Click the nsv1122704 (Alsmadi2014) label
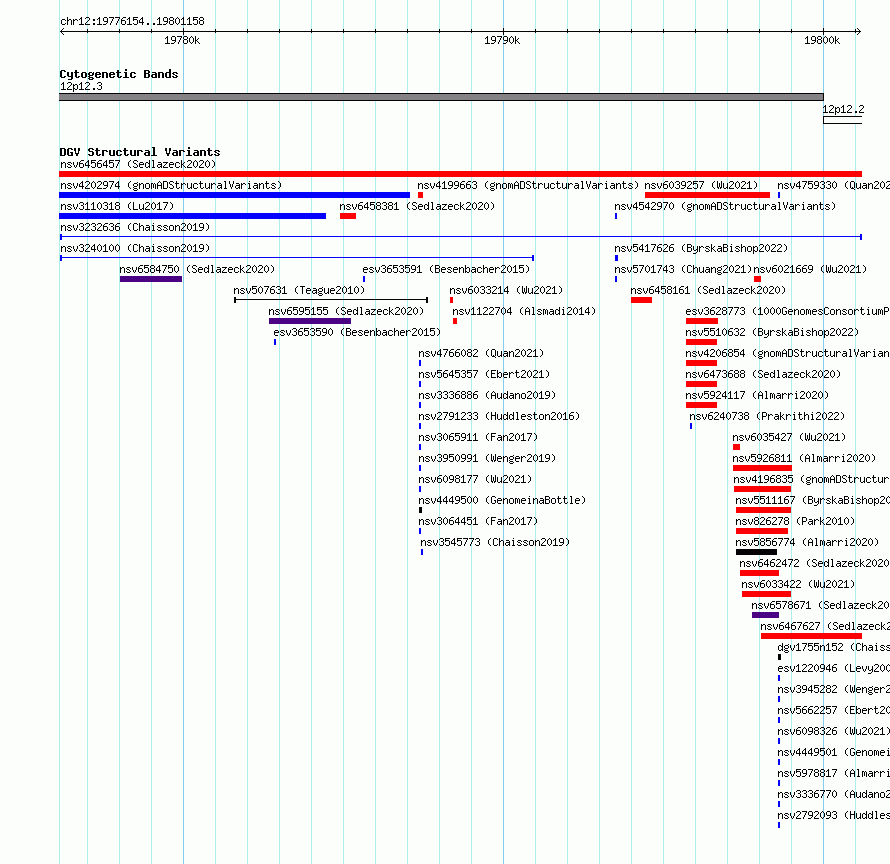The image size is (890, 864). pyautogui.click(x=524, y=311)
